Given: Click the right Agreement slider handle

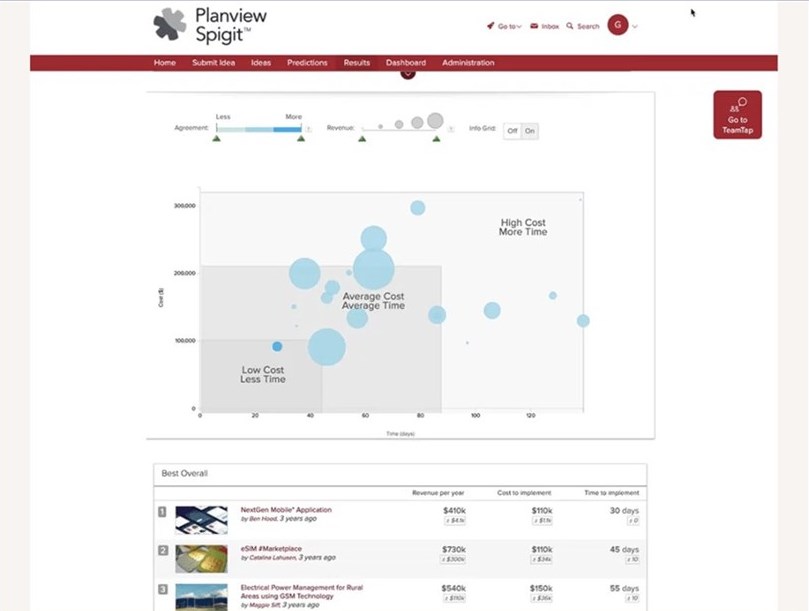Looking at the screenshot, I should pos(300,139).
